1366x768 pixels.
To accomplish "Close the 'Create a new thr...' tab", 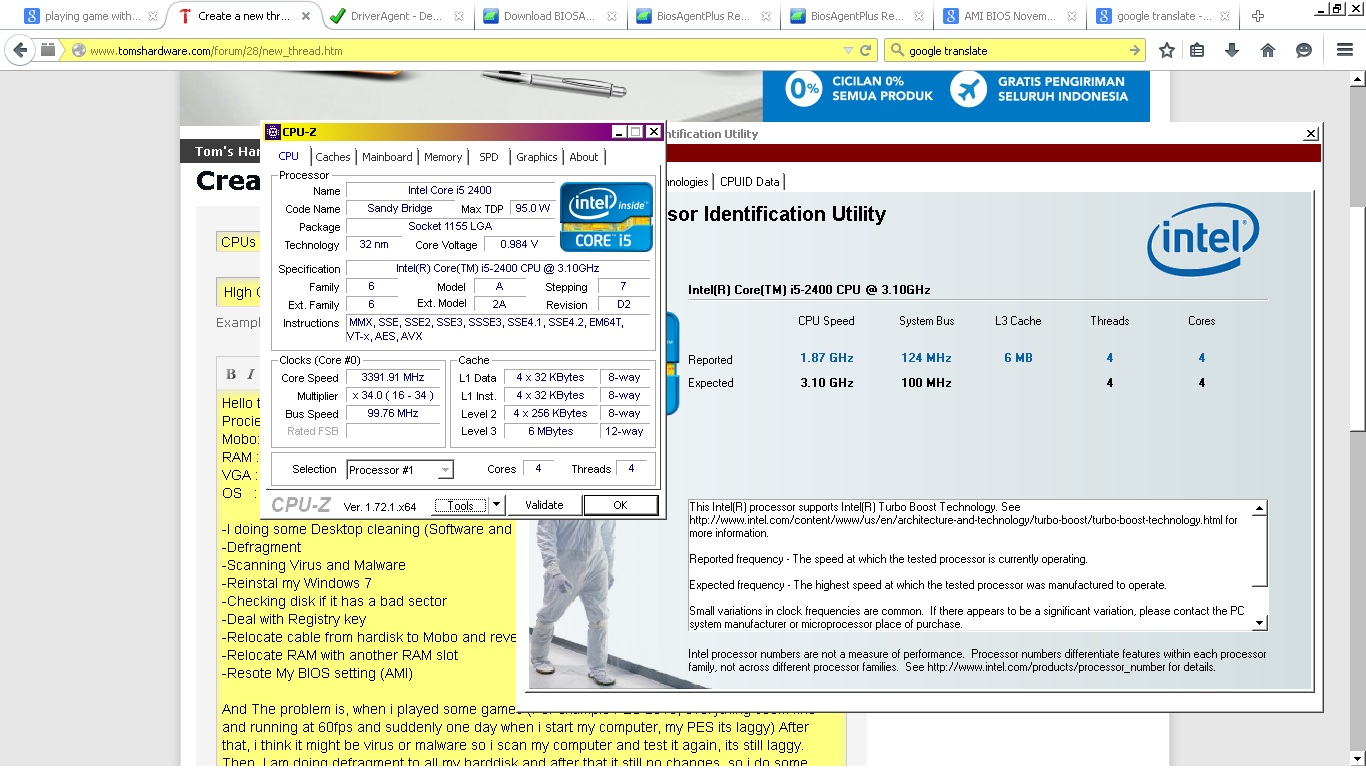I will (305, 16).
